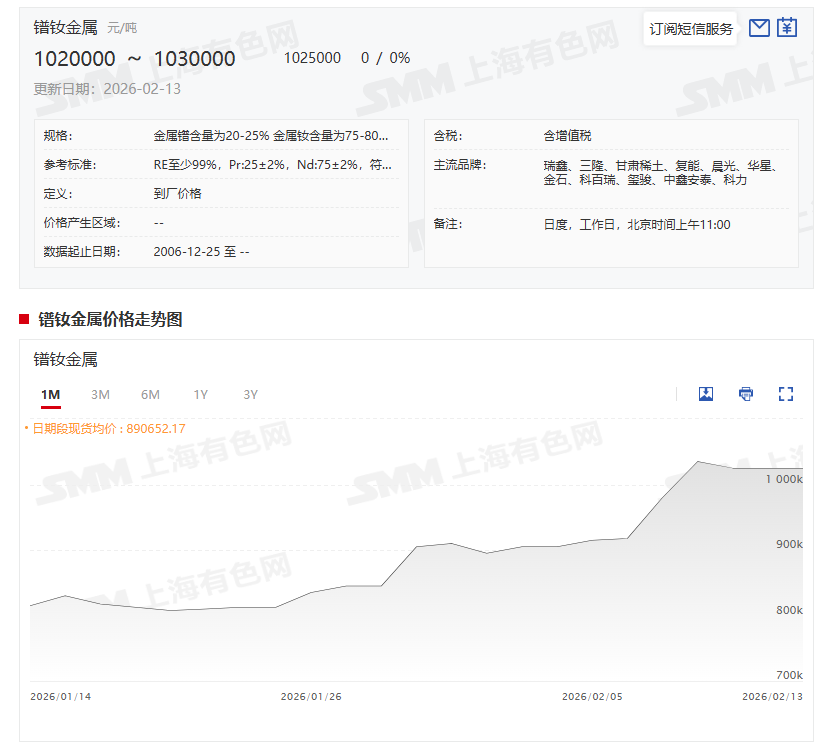This screenshot has height=750, width=822.
Task: Click the 2026/02/05 date on x-axis
Action: click(x=592, y=697)
